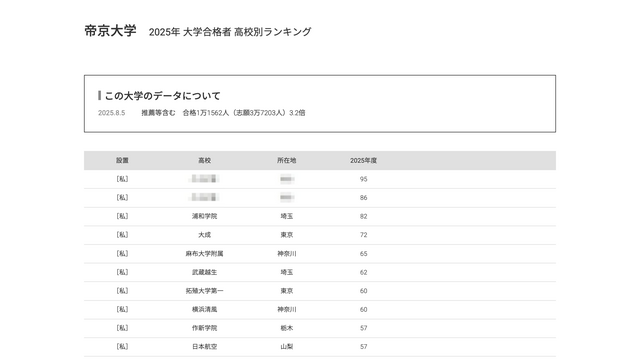This screenshot has height=360, width=640.
Task: Click 埼玉 in the 浦和学院 row
Action: (x=287, y=216)
